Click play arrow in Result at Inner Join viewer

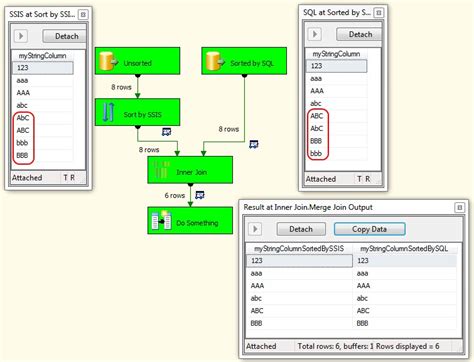click(x=255, y=229)
